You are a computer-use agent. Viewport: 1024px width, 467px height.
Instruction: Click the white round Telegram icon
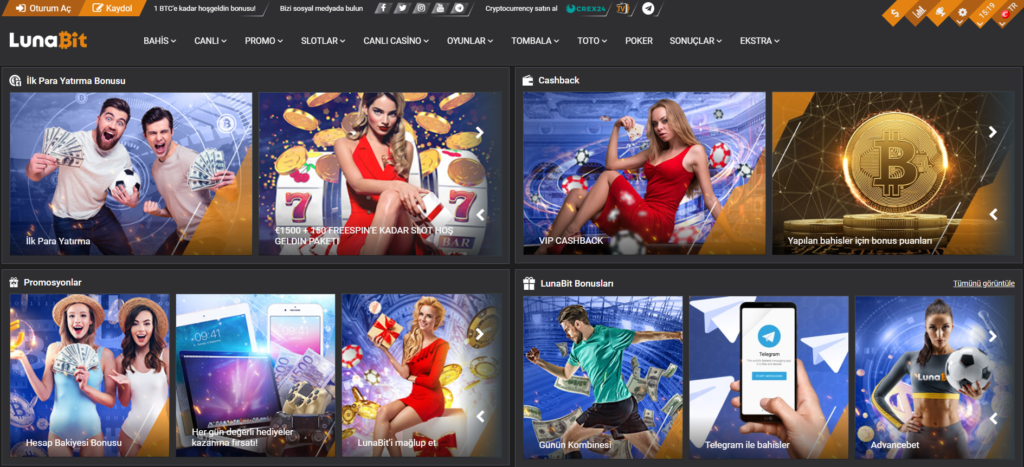[648, 8]
